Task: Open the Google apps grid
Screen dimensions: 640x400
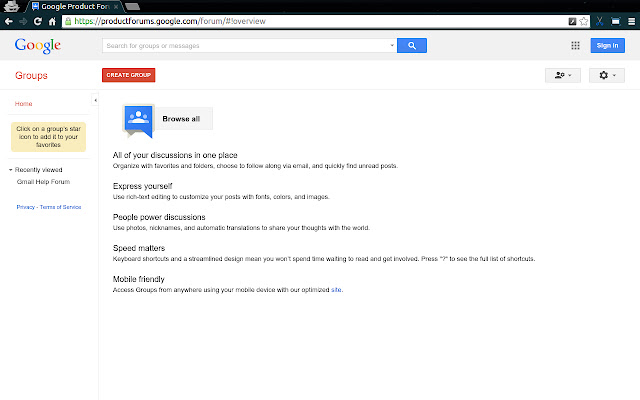Action: tap(576, 45)
